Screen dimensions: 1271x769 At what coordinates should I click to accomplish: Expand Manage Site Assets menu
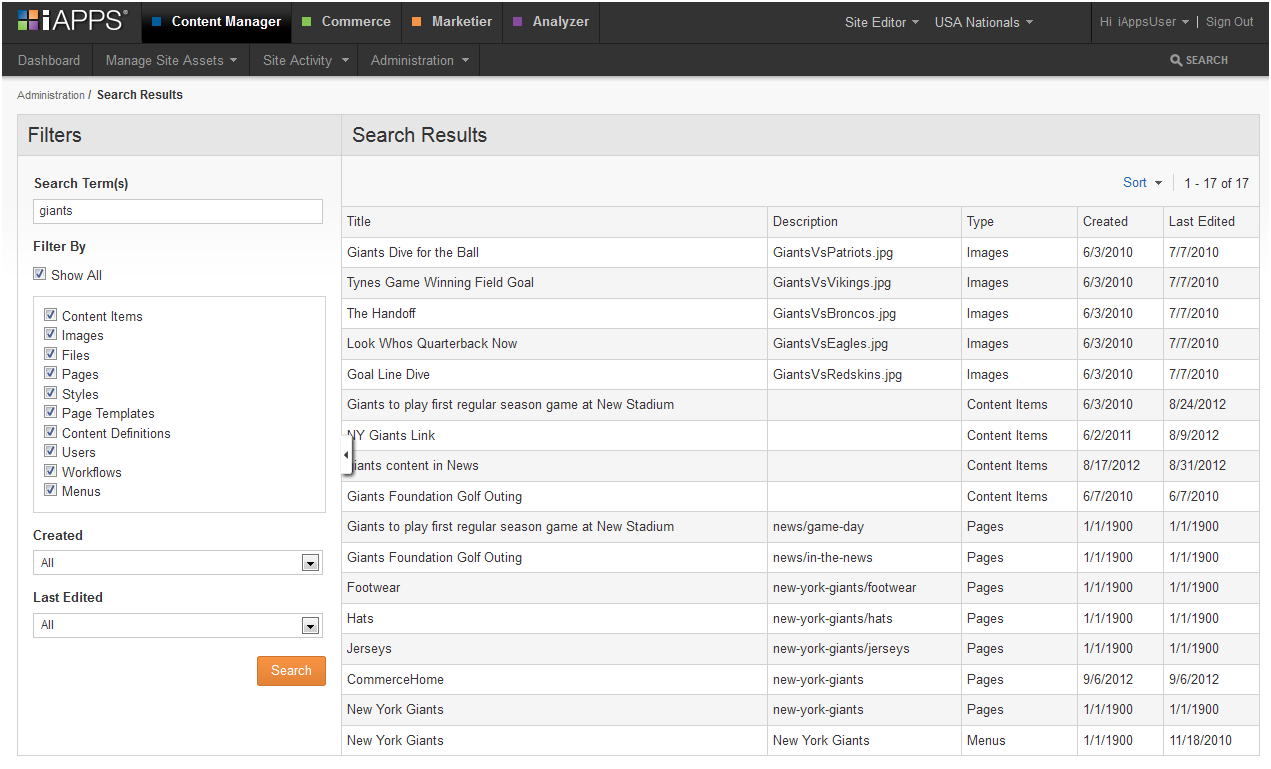click(x=171, y=60)
